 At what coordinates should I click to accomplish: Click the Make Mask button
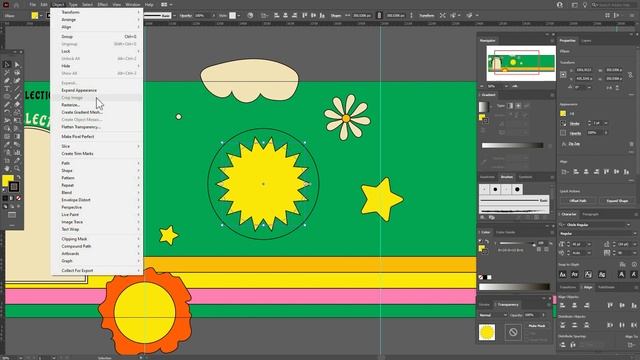pyautogui.click(x=537, y=326)
